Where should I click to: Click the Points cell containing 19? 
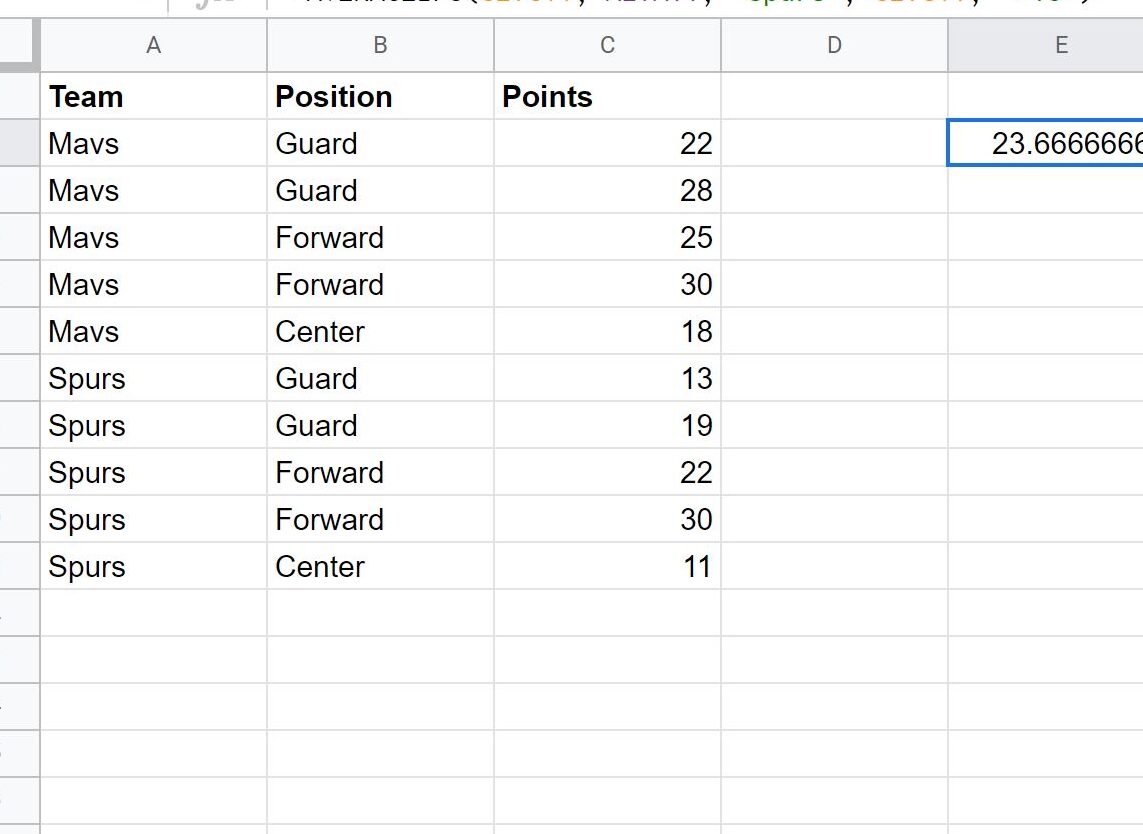click(x=607, y=426)
